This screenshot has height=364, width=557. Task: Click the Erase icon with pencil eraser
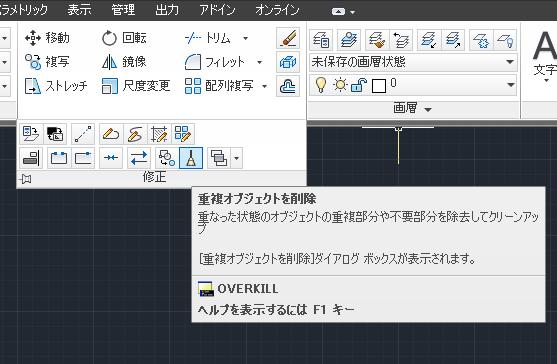pos(288,38)
